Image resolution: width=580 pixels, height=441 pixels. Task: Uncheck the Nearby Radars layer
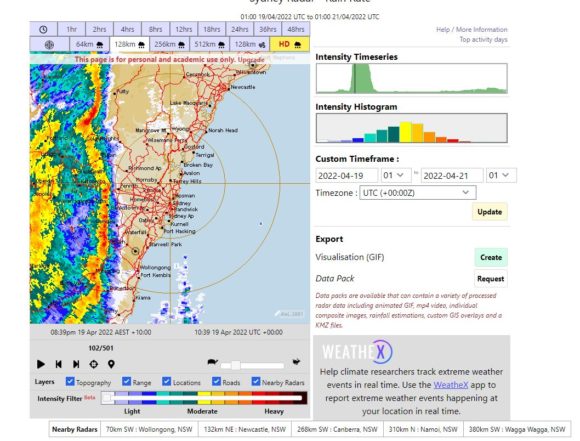[256, 381]
